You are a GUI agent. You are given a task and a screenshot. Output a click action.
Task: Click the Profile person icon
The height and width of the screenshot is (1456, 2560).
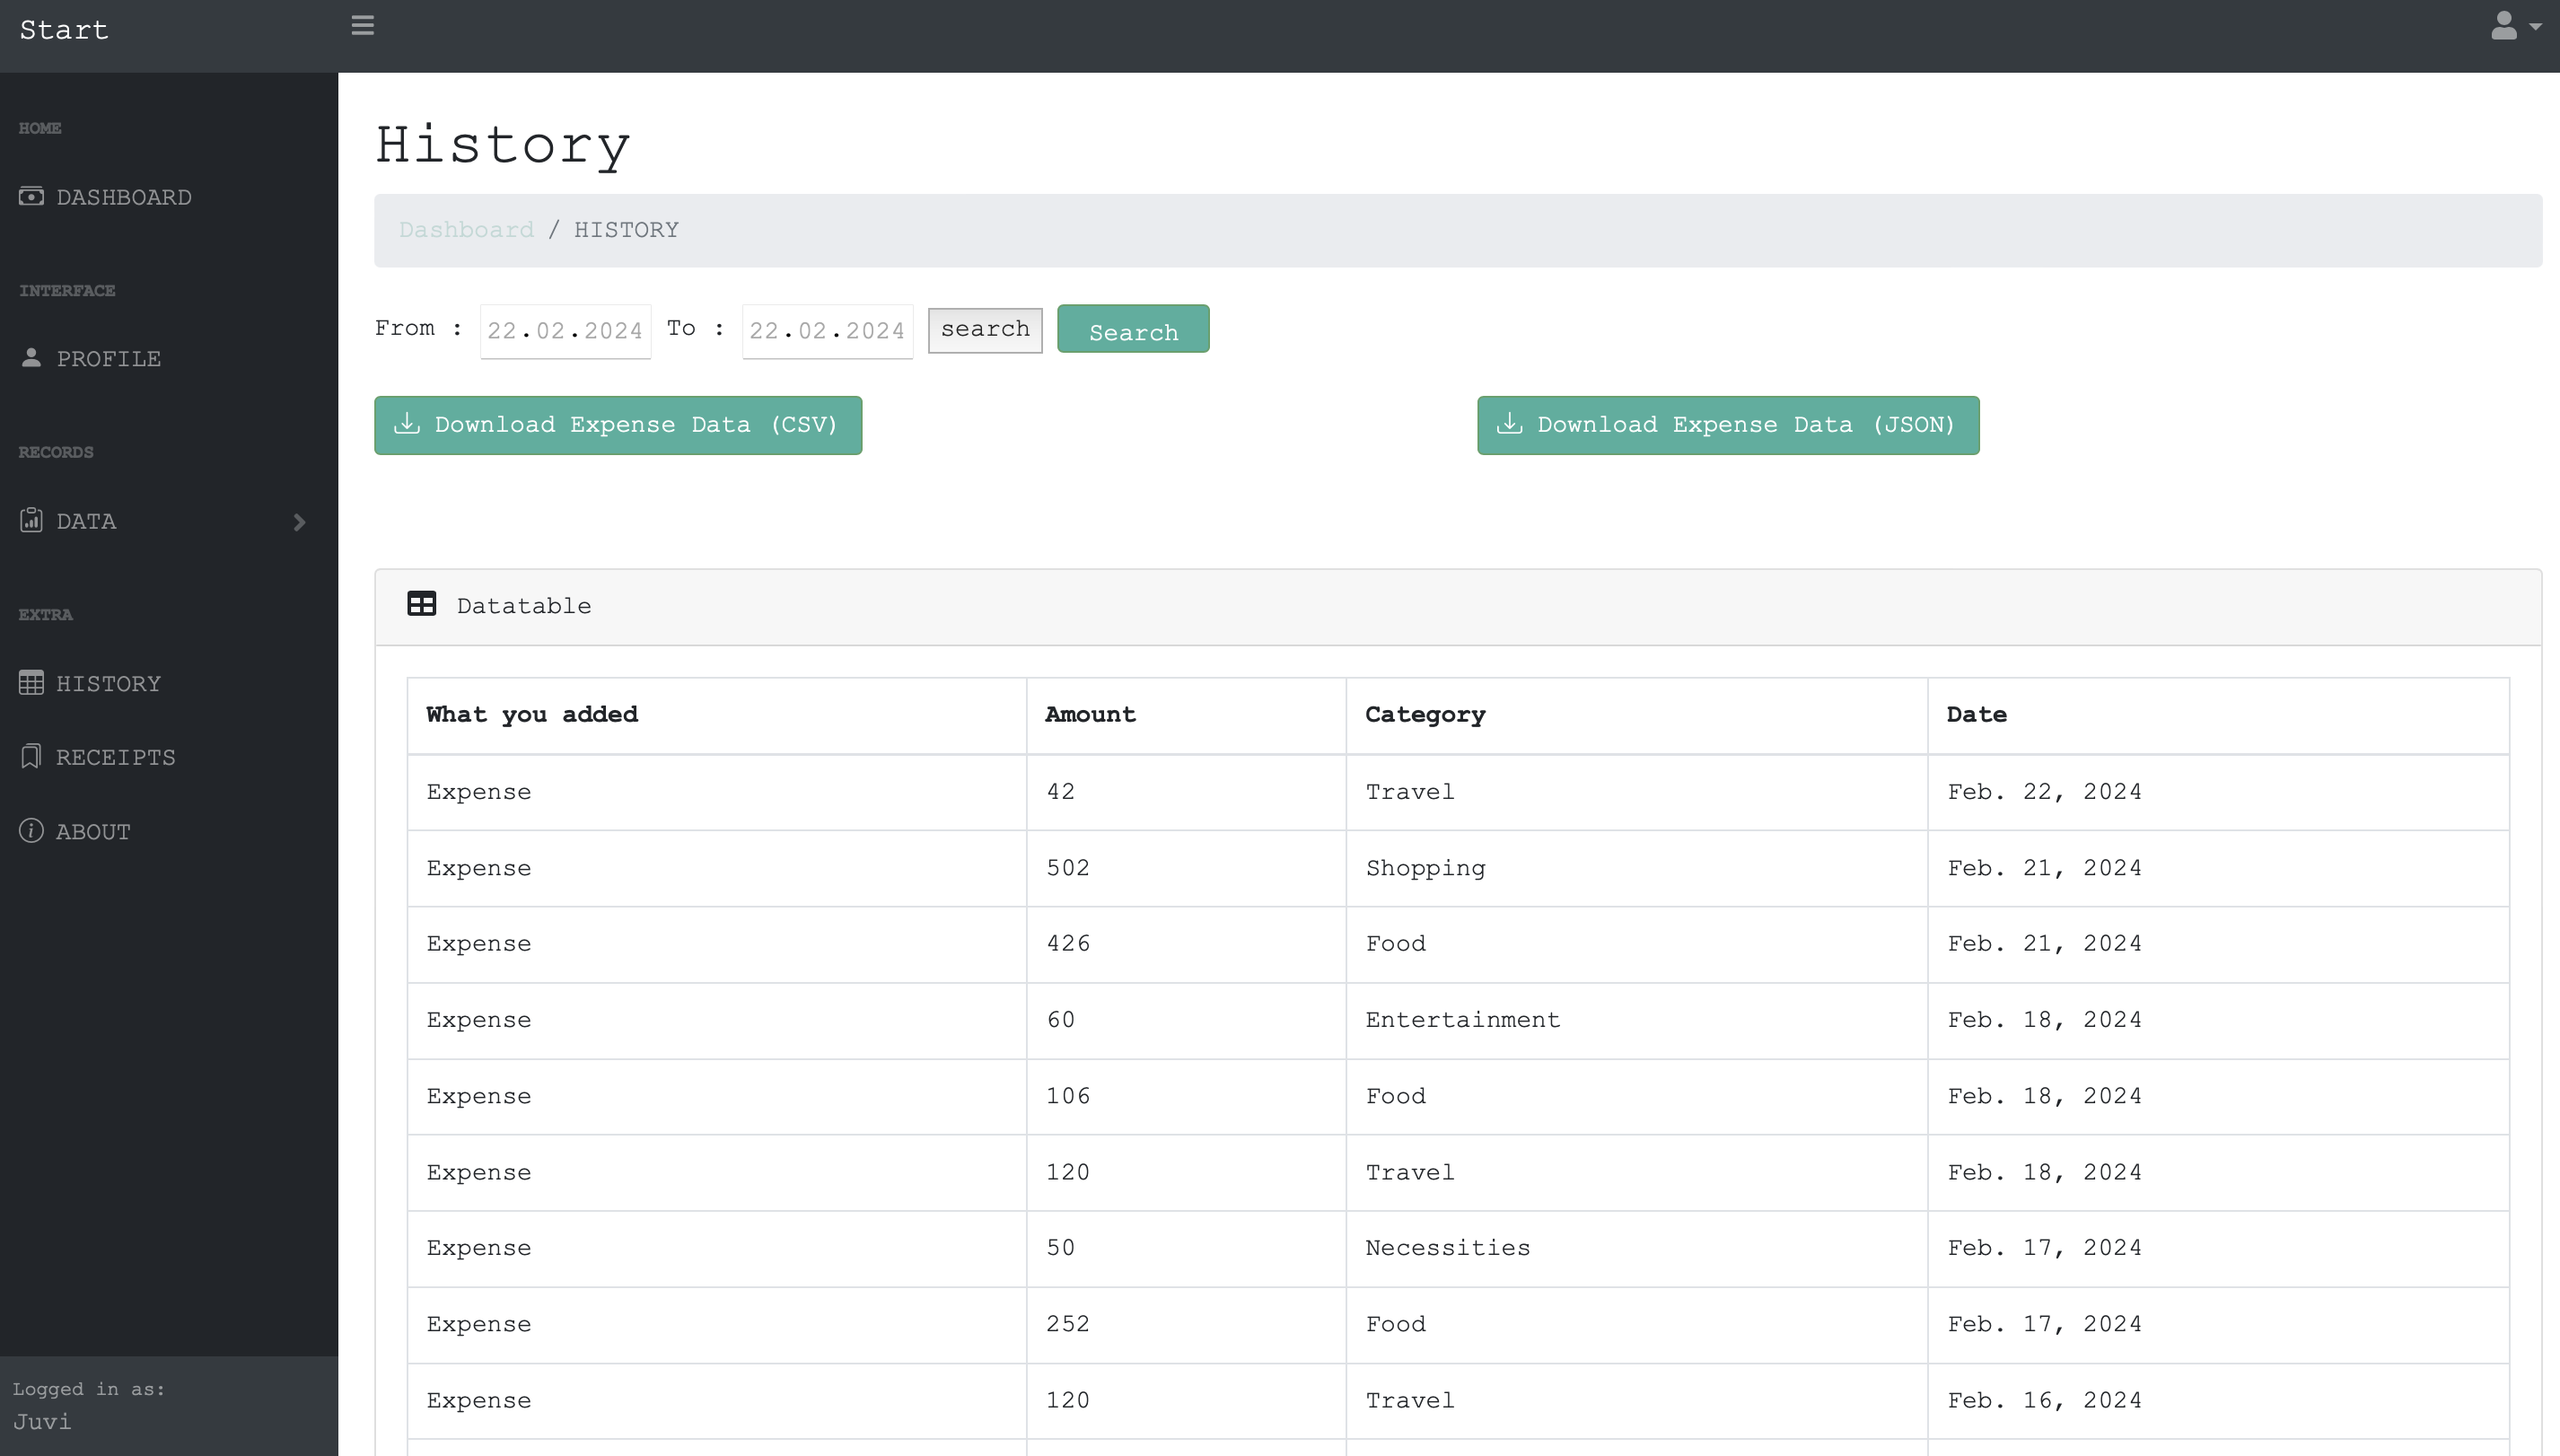click(x=31, y=358)
